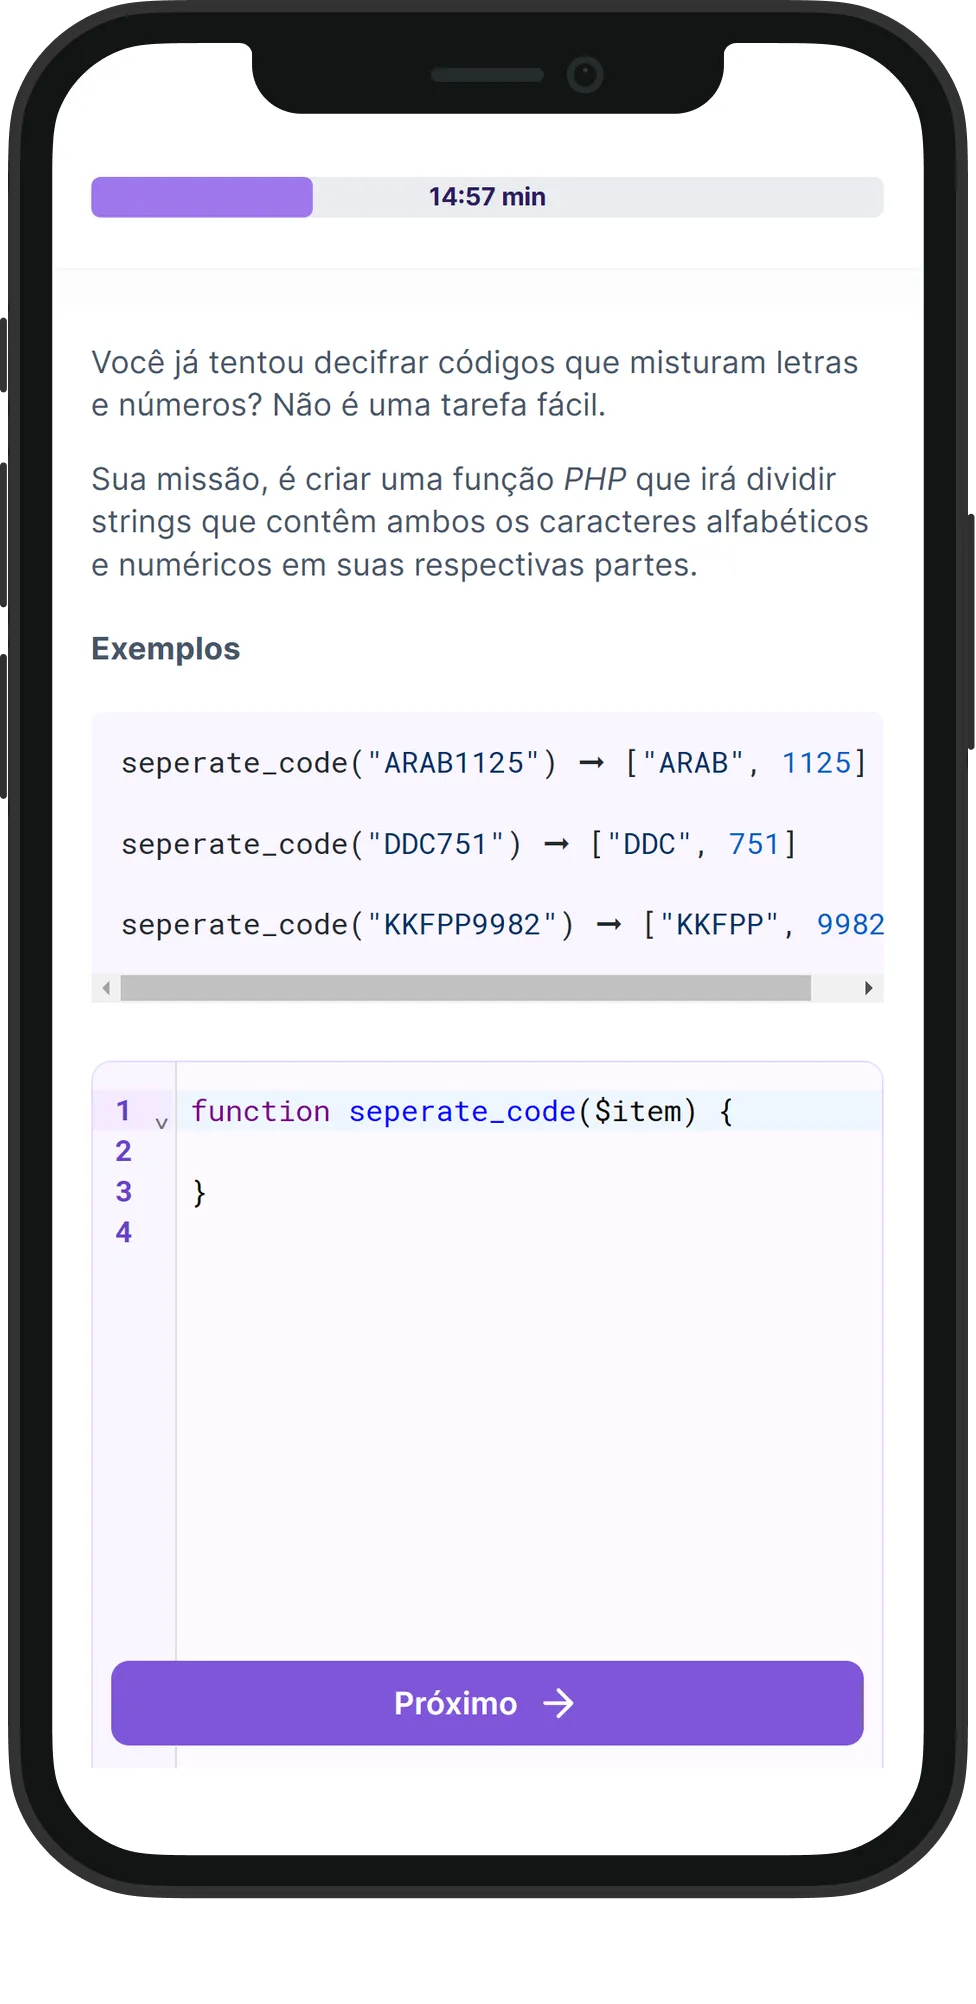Click the arrow icon in Próximo button
Image resolution: width=976 pixels, height=2004 pixels.
559,1703
